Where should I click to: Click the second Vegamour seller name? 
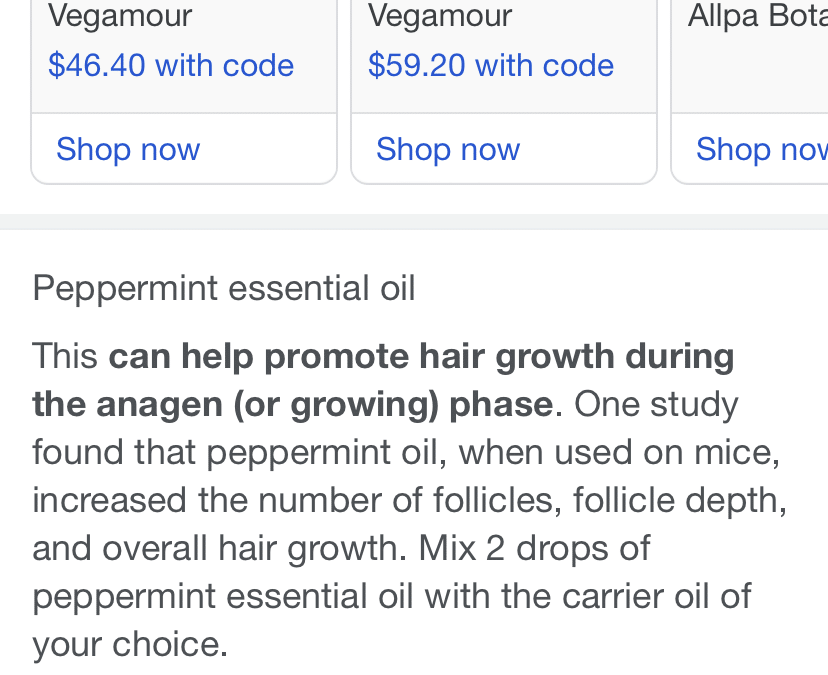(440, 16)
